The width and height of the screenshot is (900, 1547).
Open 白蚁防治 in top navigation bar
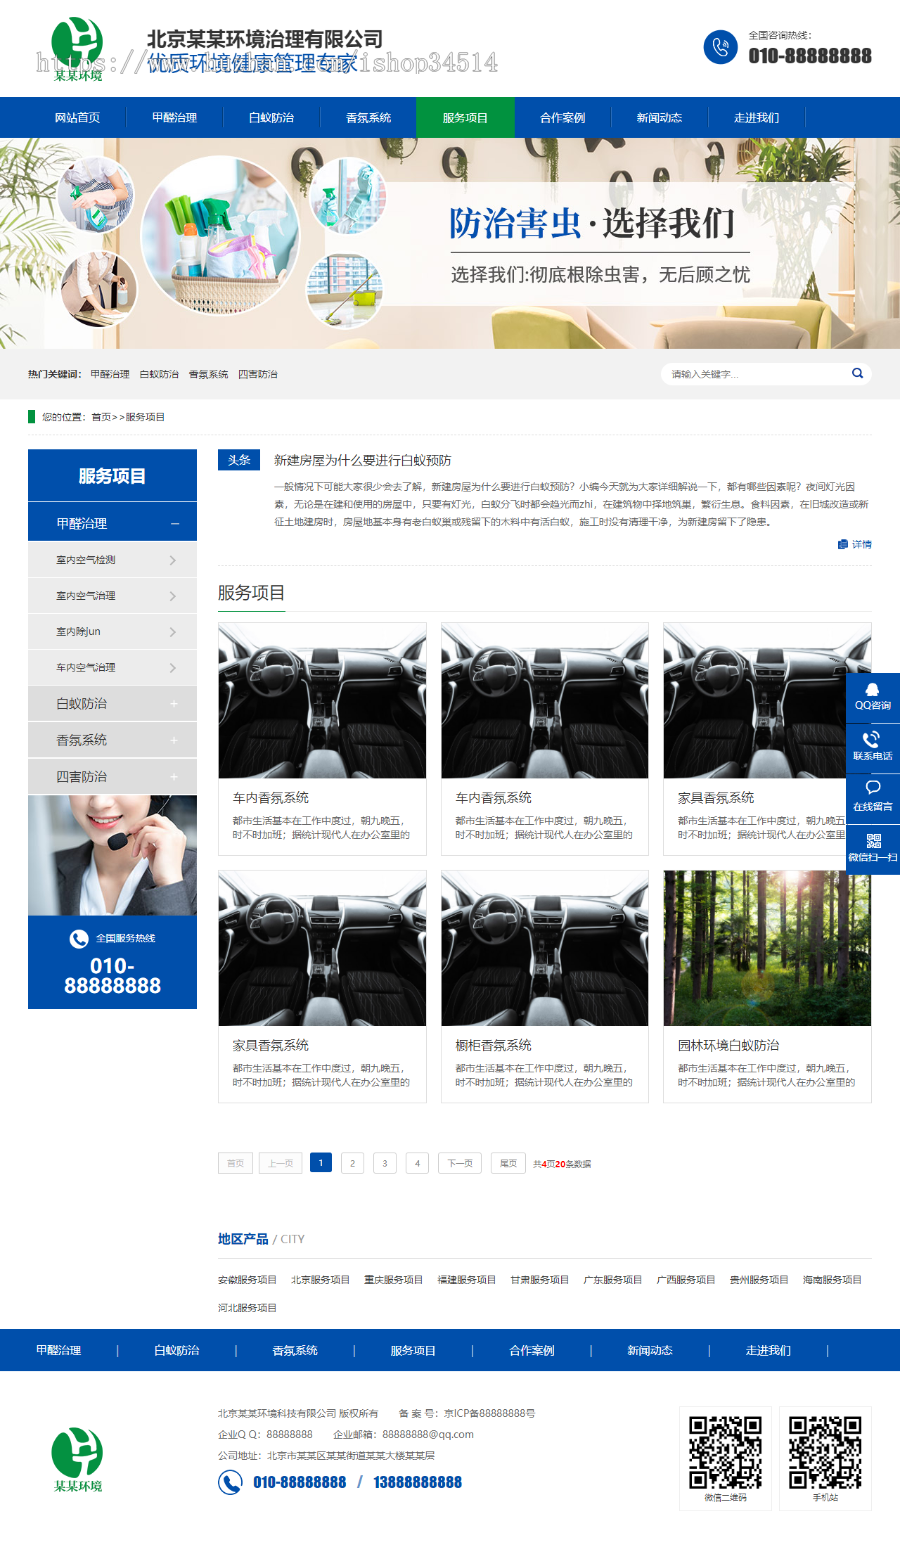(x=271, y=117)
